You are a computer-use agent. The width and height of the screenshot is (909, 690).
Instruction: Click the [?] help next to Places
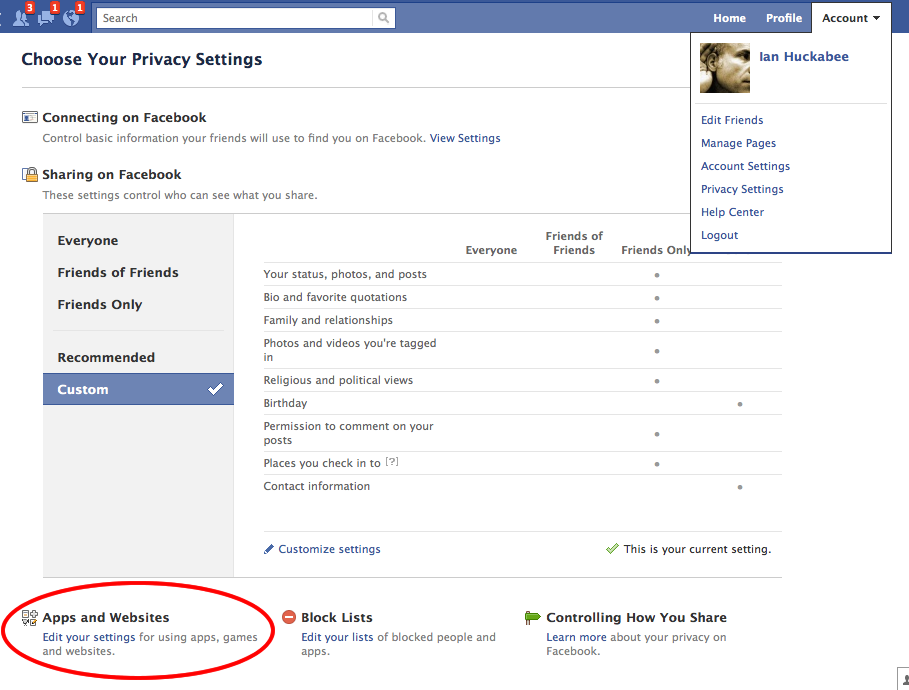(392, 462)
